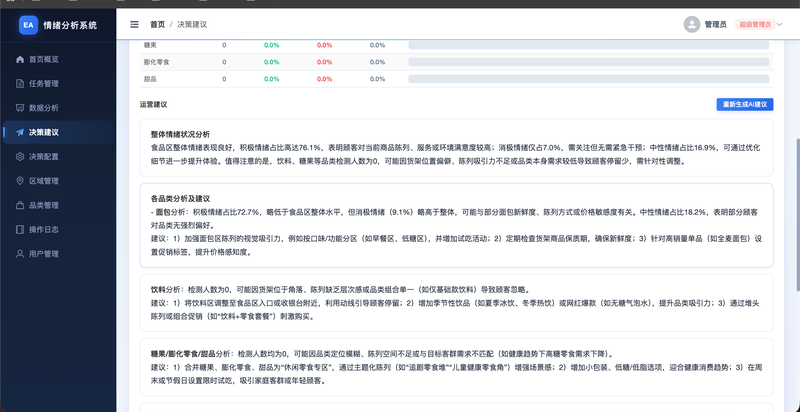800x412 pixels.
Task: Click the 膨化零食 category cell
Action: click(x=156, y=62)
